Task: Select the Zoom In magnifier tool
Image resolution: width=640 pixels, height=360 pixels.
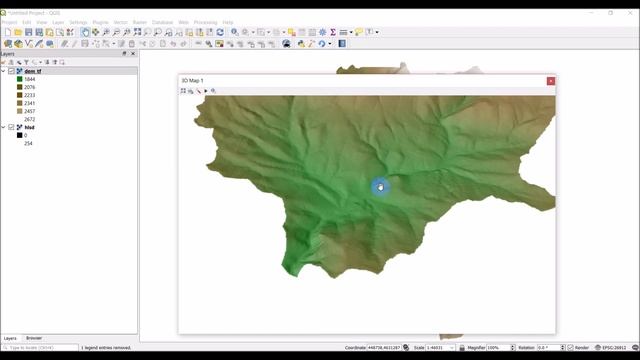Action: coord(106,32)
